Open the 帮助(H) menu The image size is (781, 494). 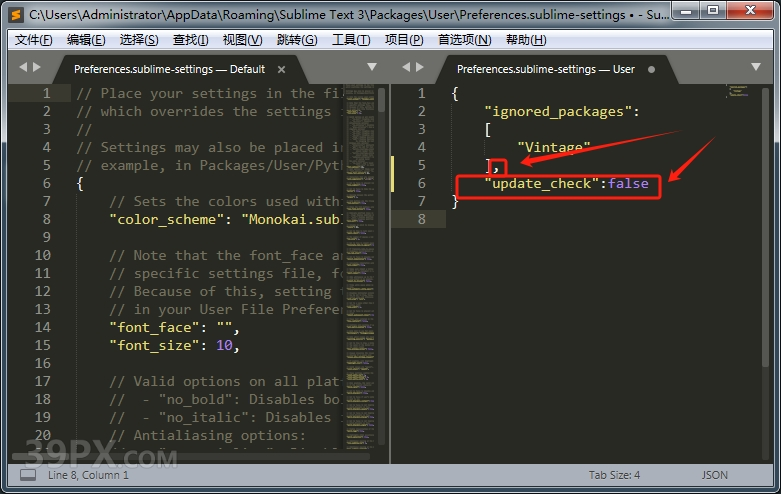526,40
